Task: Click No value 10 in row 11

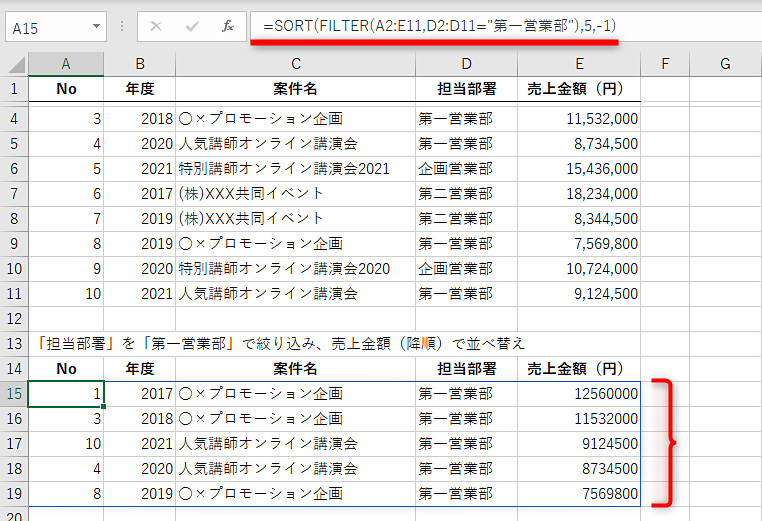Action: tap(66, 294)
